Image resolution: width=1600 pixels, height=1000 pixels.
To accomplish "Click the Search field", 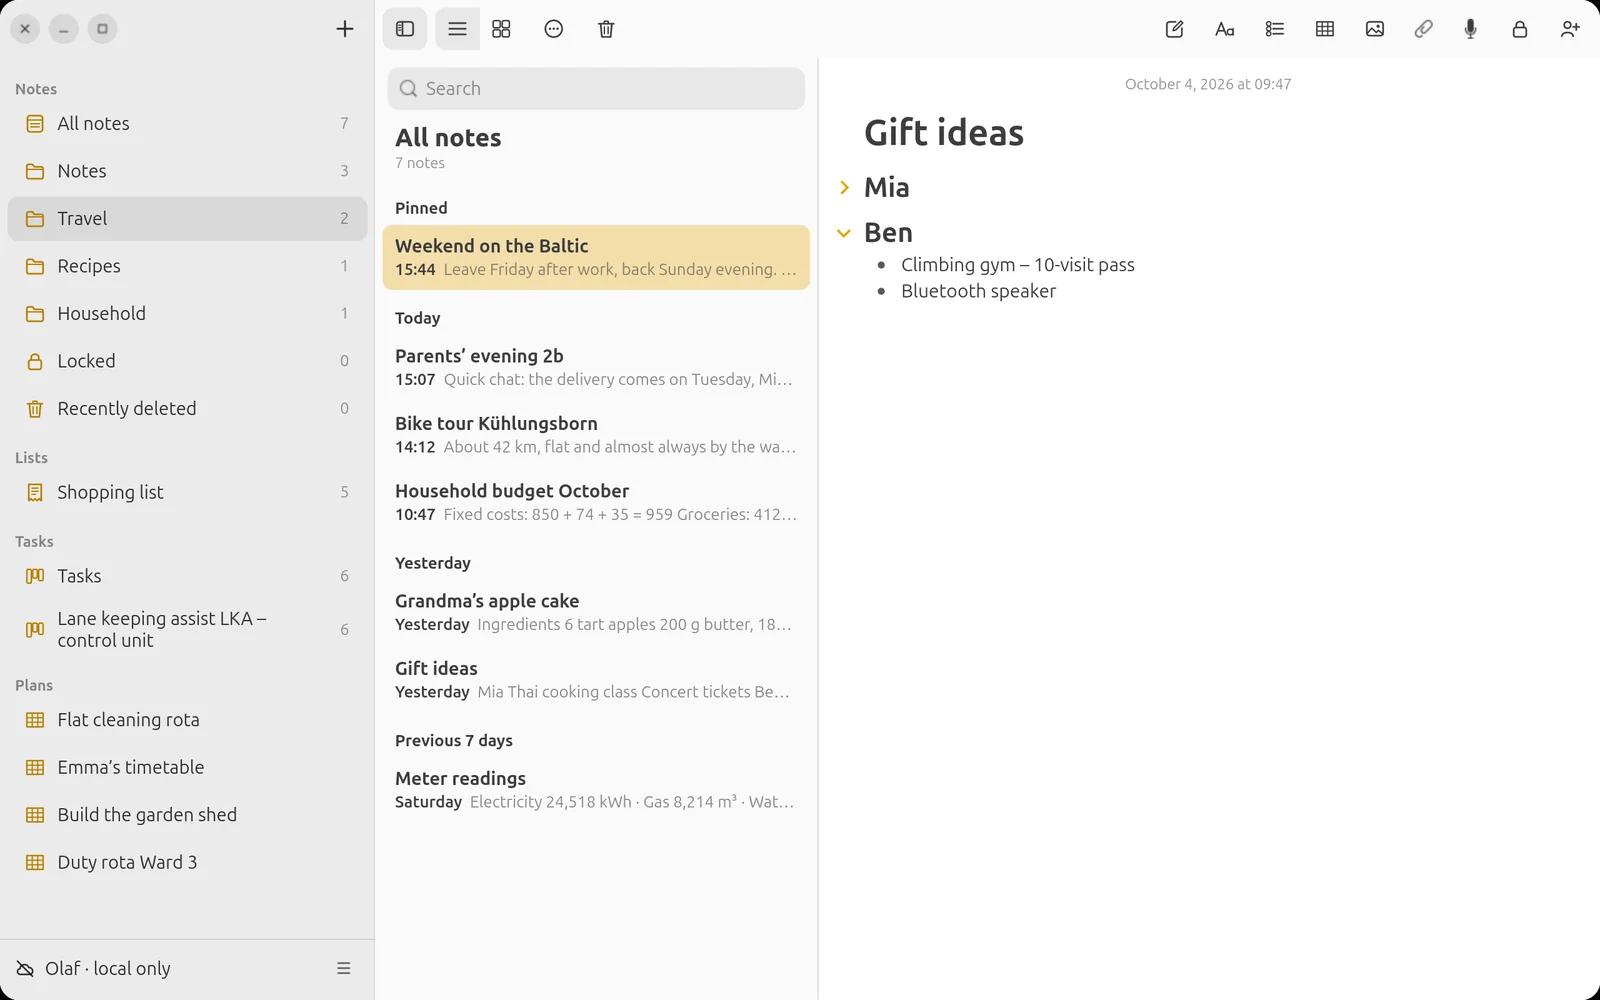I will [x=596, y=89].
